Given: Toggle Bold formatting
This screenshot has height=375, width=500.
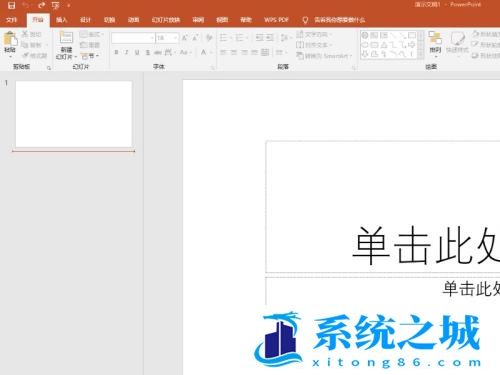Looking at the screenshot, I should point(116,52).
